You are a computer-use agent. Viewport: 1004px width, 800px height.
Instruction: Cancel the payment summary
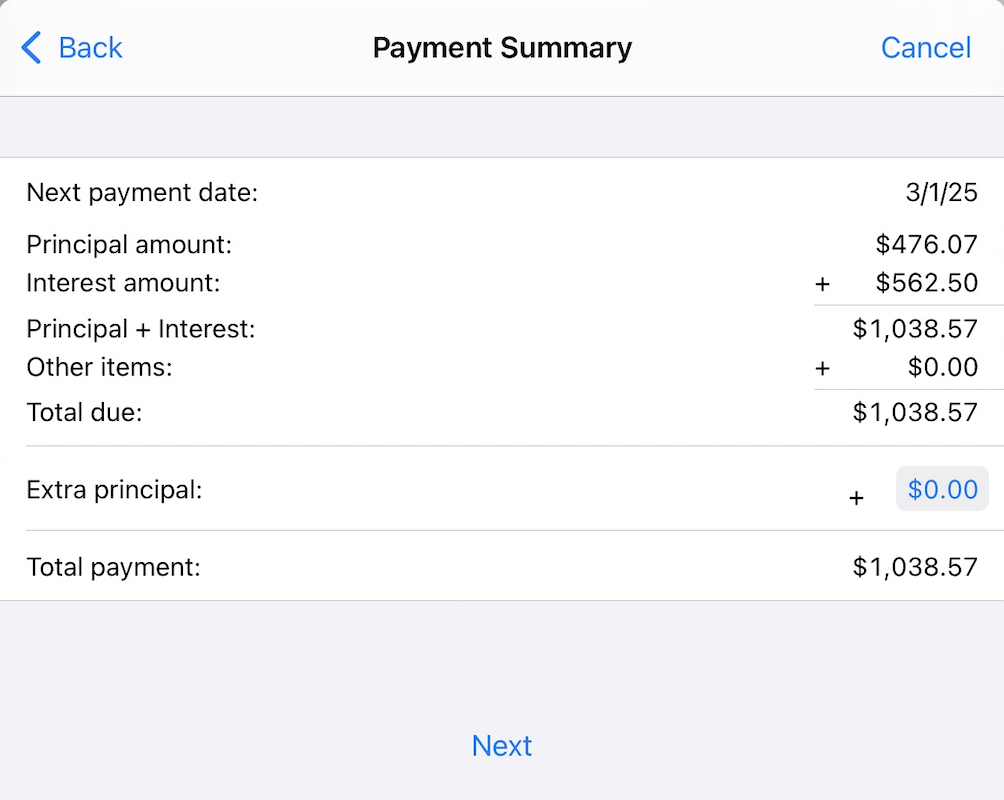pyautogui.click(x=925, y=48)
